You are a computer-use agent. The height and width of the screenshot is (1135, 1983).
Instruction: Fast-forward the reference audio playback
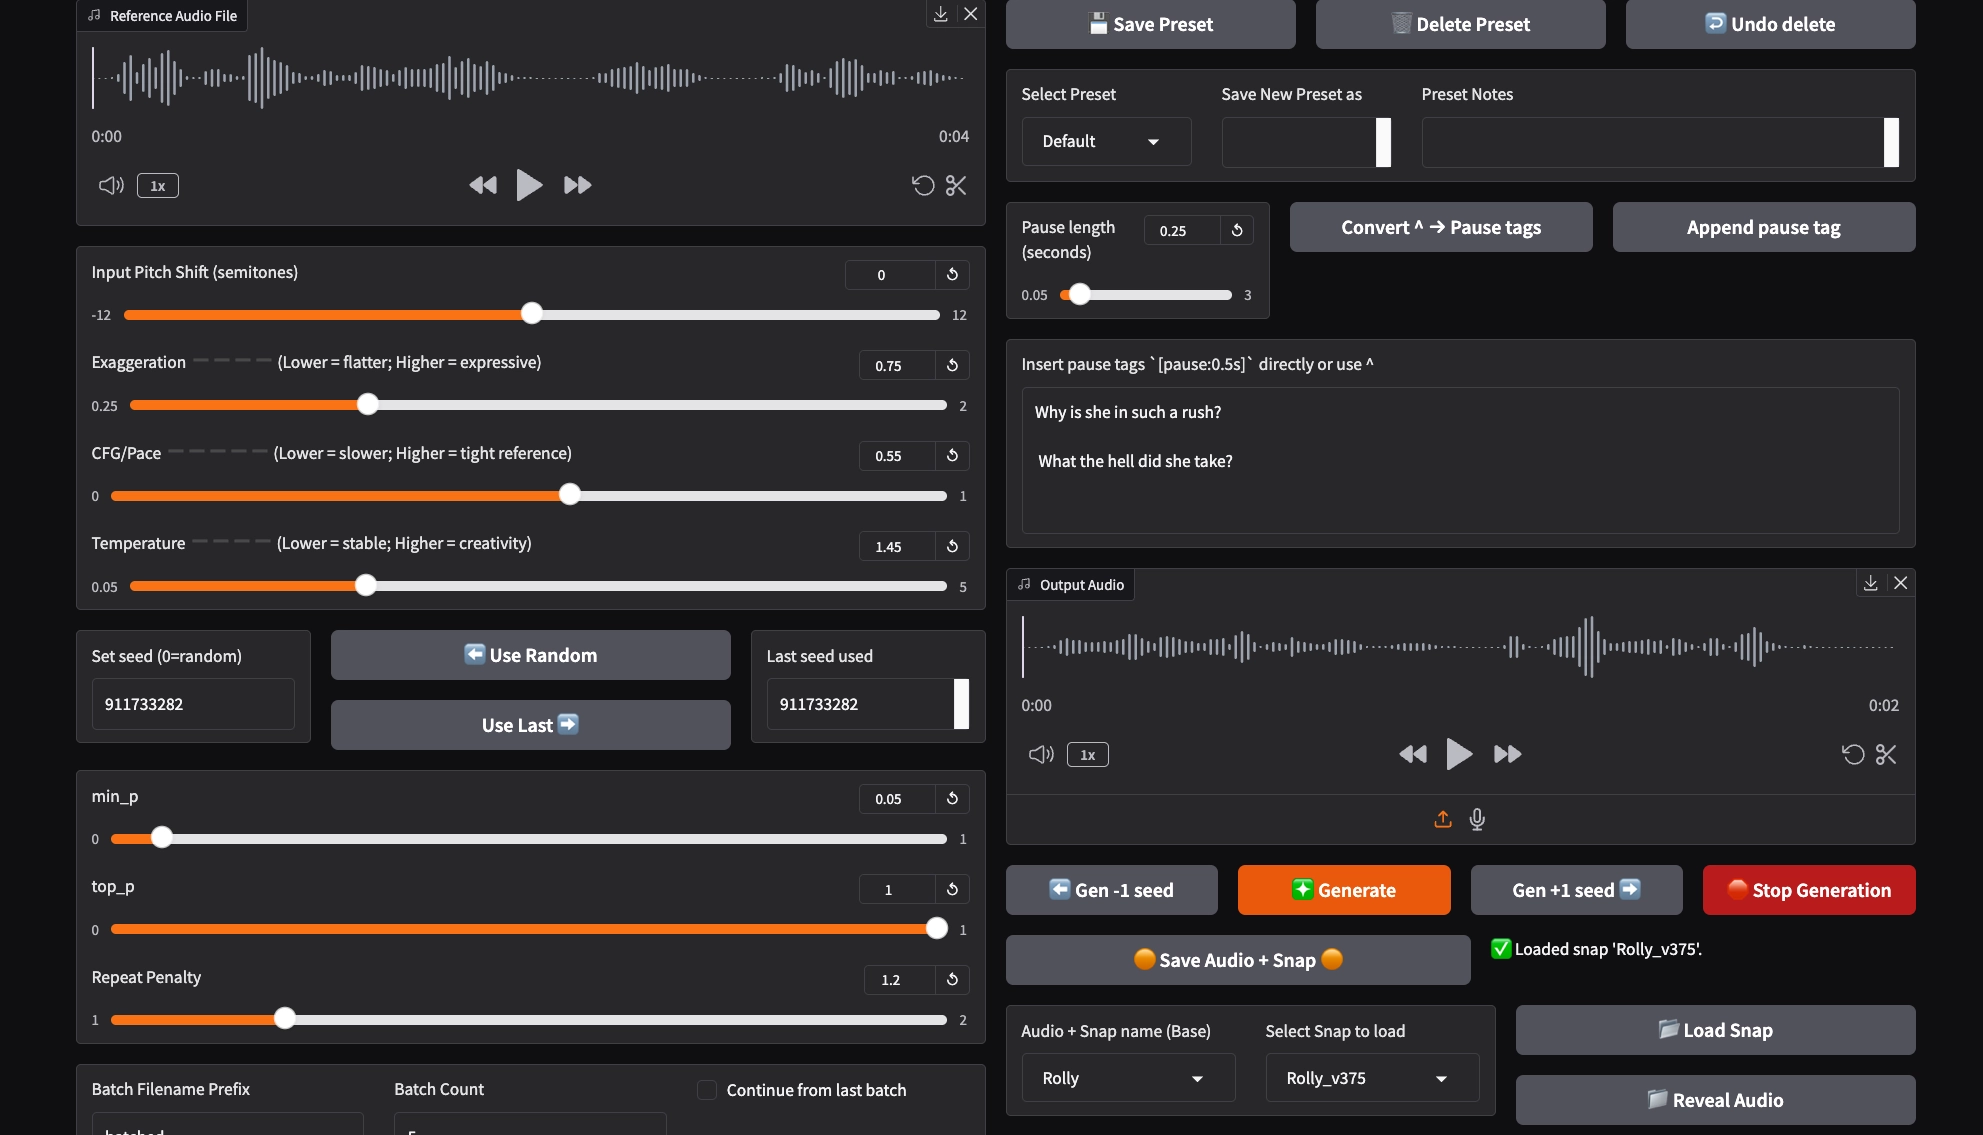point(577,185)
